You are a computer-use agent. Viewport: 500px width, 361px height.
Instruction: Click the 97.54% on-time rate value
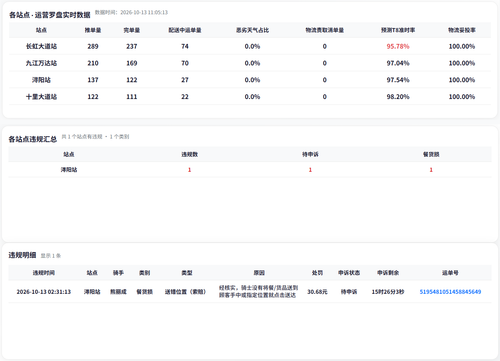point(398,80)
